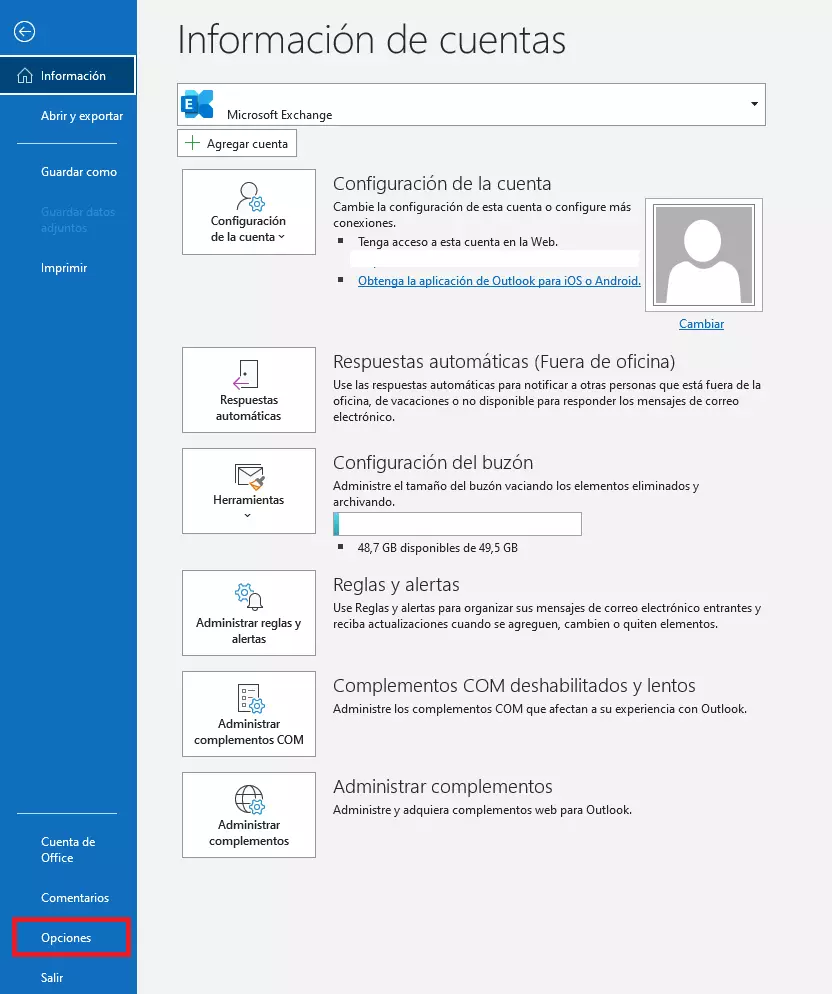Click the Herramientas envelope-brush icon

tap(249, 477)
